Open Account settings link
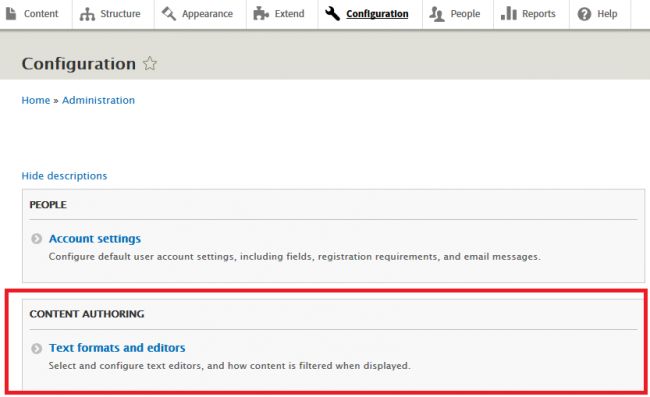This screenshot has height=397, width=650. click(95, 239)
